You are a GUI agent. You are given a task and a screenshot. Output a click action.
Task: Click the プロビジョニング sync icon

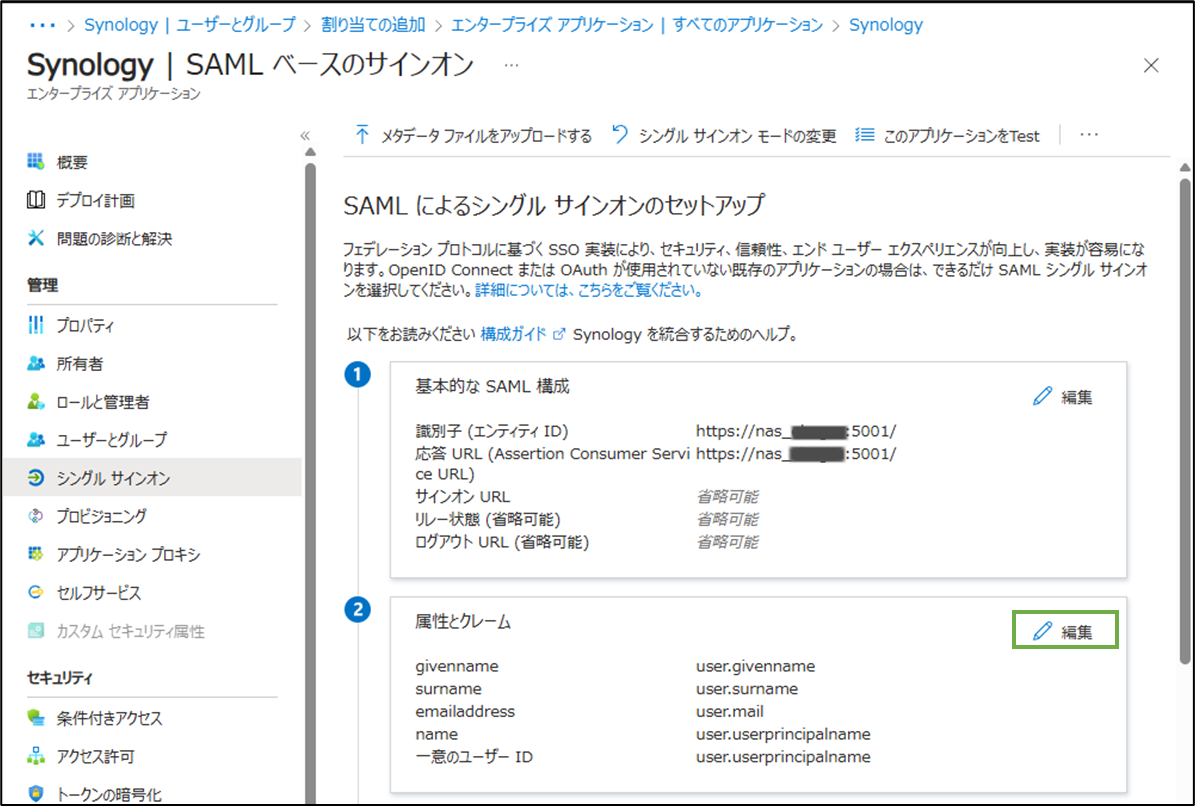pos(36,516)
